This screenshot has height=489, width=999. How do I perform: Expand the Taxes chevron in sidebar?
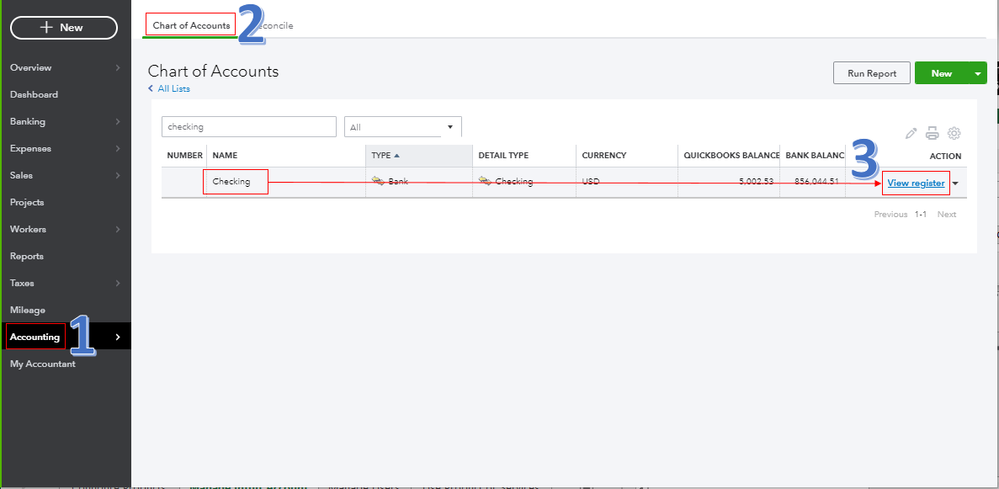(118, 283)
